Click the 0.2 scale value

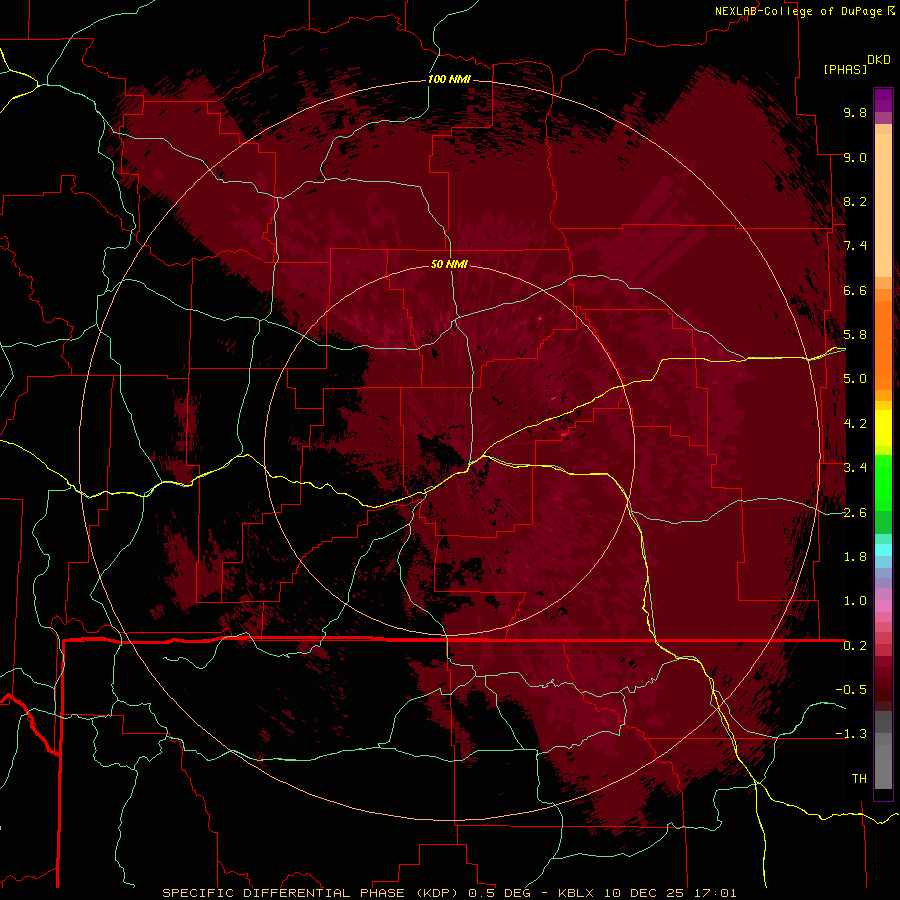pos(855,646)
